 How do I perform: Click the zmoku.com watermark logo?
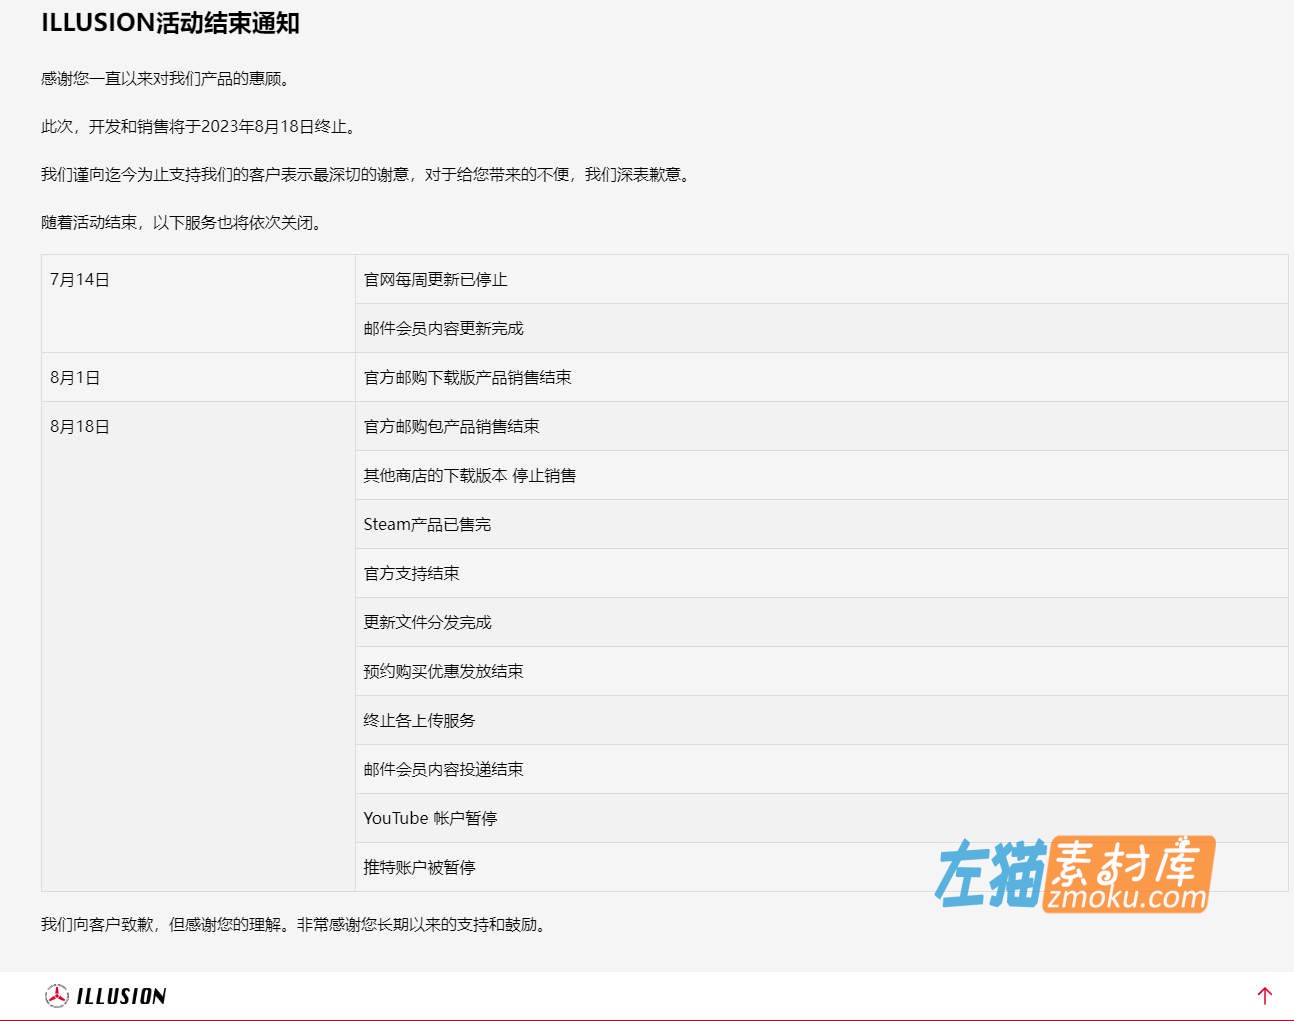tap(1075, 874)
